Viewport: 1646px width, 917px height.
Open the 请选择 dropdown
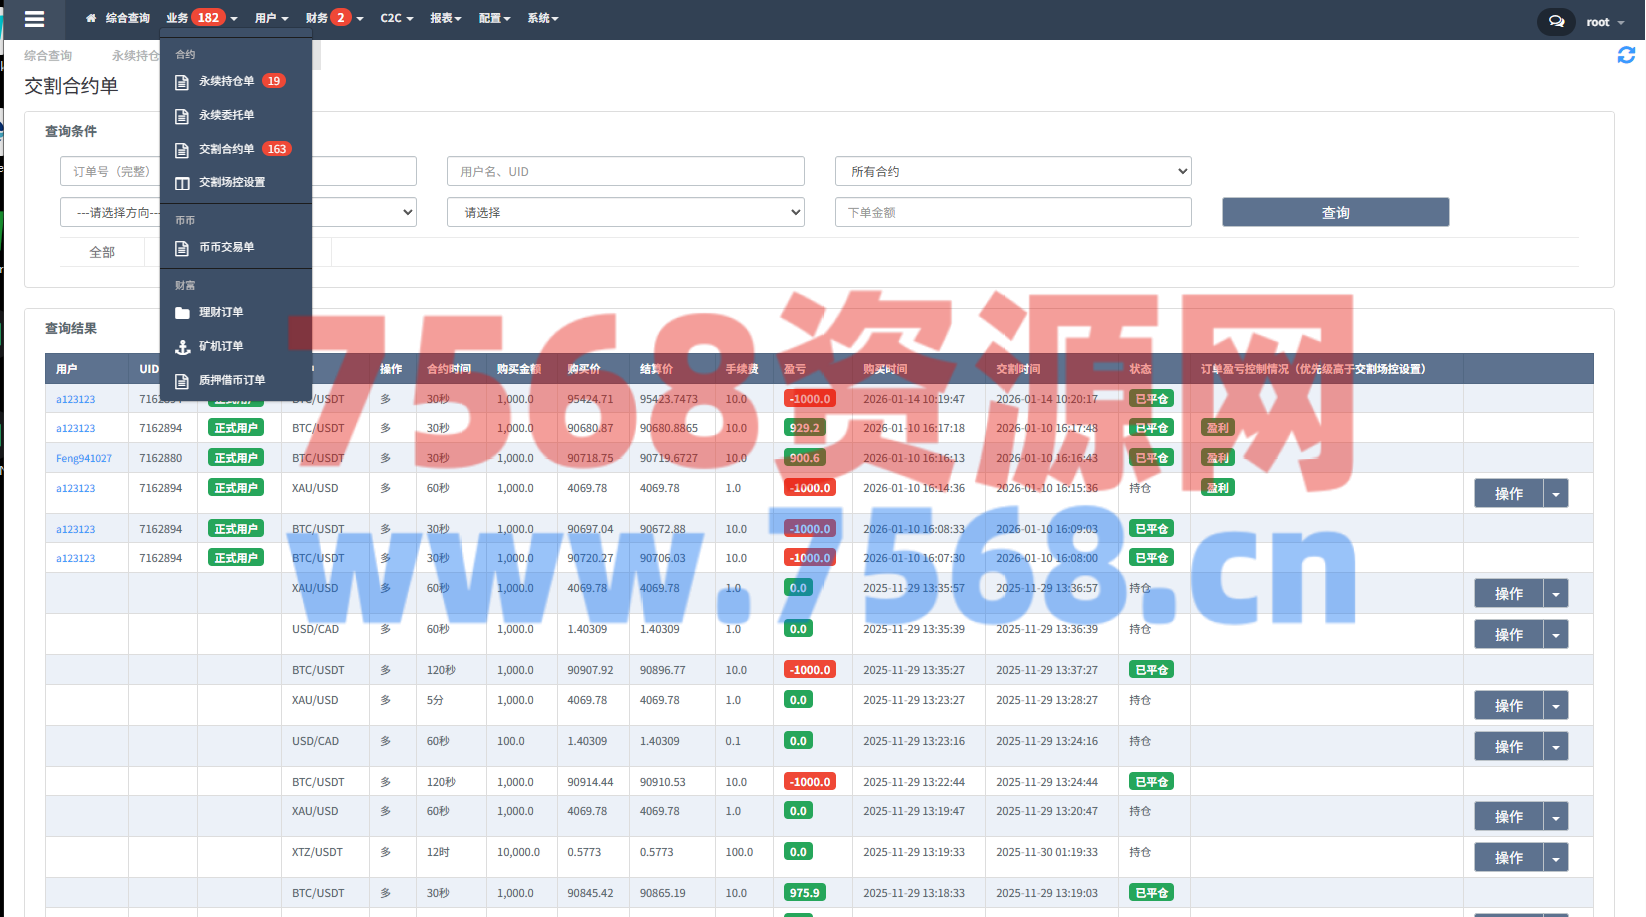[625, 213]
